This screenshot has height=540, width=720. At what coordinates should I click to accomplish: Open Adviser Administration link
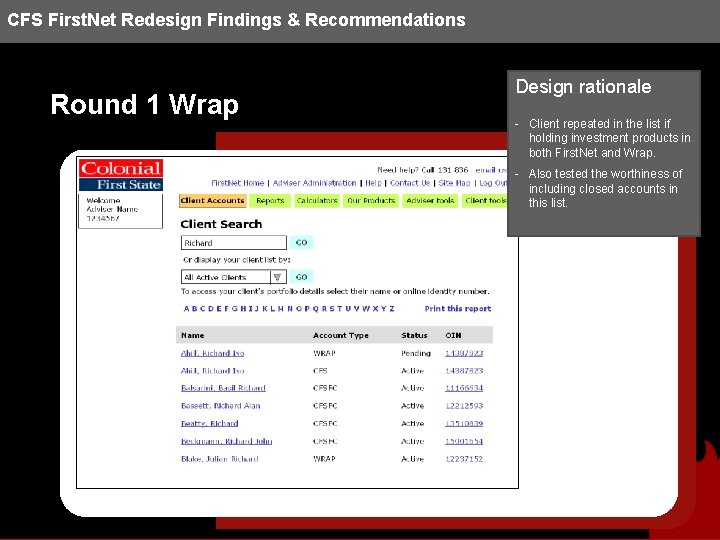(x=315, y=183)
